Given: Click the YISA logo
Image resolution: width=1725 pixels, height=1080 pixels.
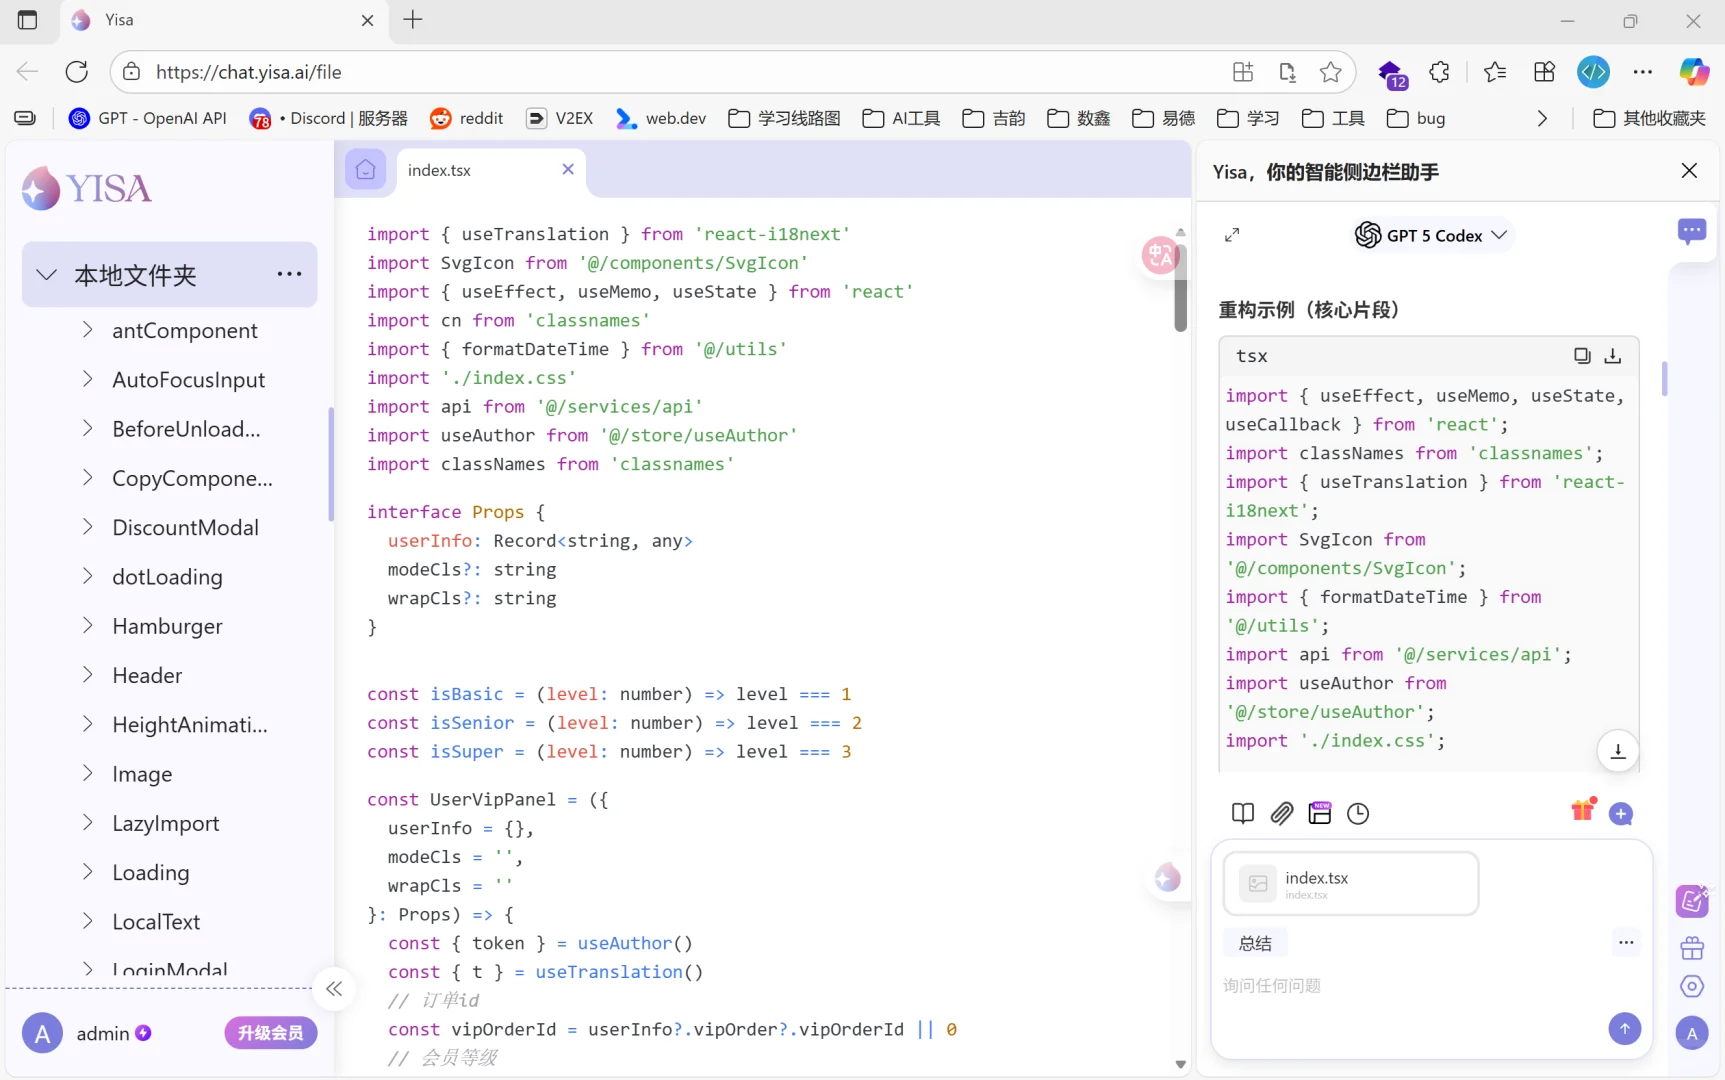Looking at the screenshot, I should point(87,188).
